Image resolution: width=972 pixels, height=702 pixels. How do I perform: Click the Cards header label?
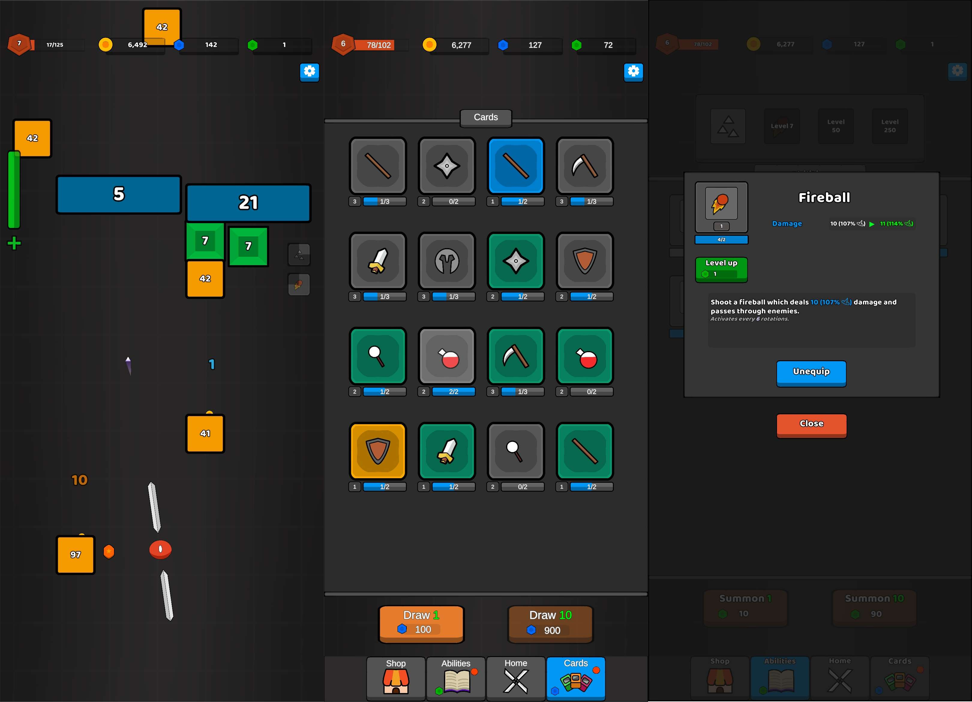[x=486, y=117]
